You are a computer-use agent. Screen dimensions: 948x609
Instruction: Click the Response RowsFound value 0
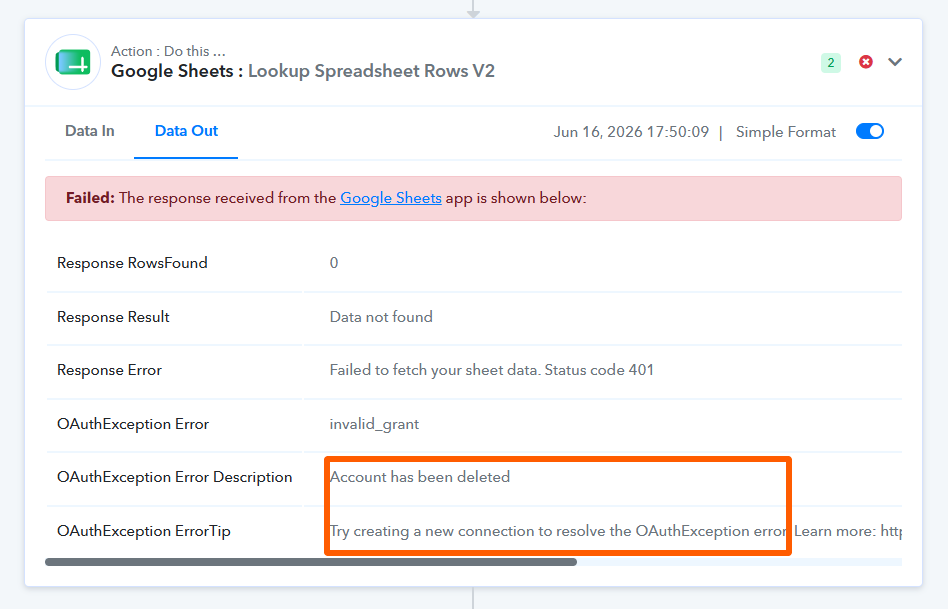pyautogui.click(x=334, y=263)
